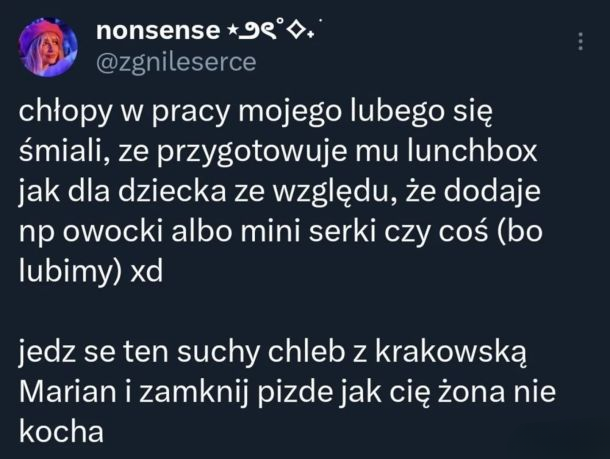Click the text lubimy) xd
Image resolution: width=610 pixels, height=459 pixels.
point(91,272)
